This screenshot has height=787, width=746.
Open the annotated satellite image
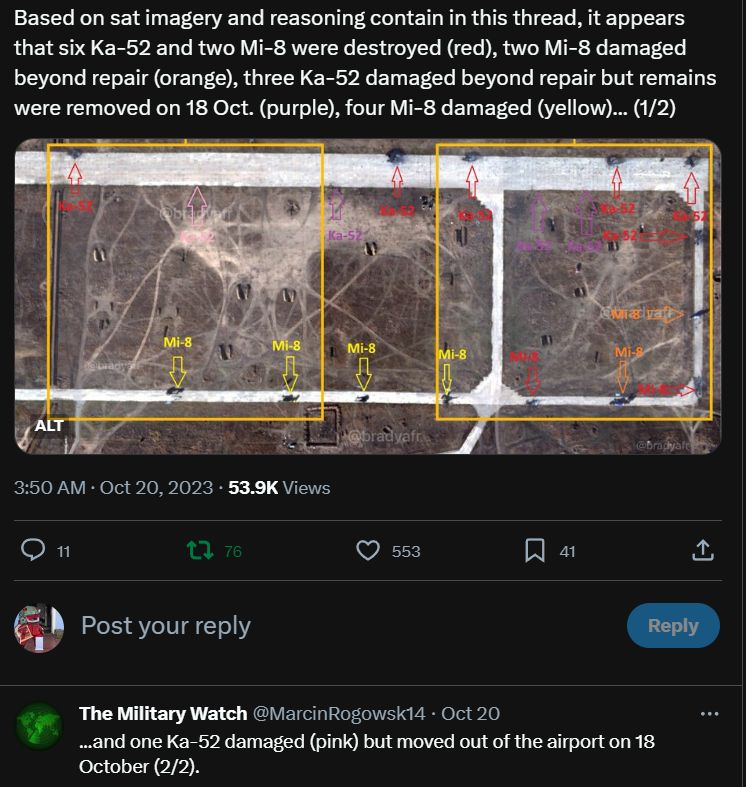tap(368, 296)
